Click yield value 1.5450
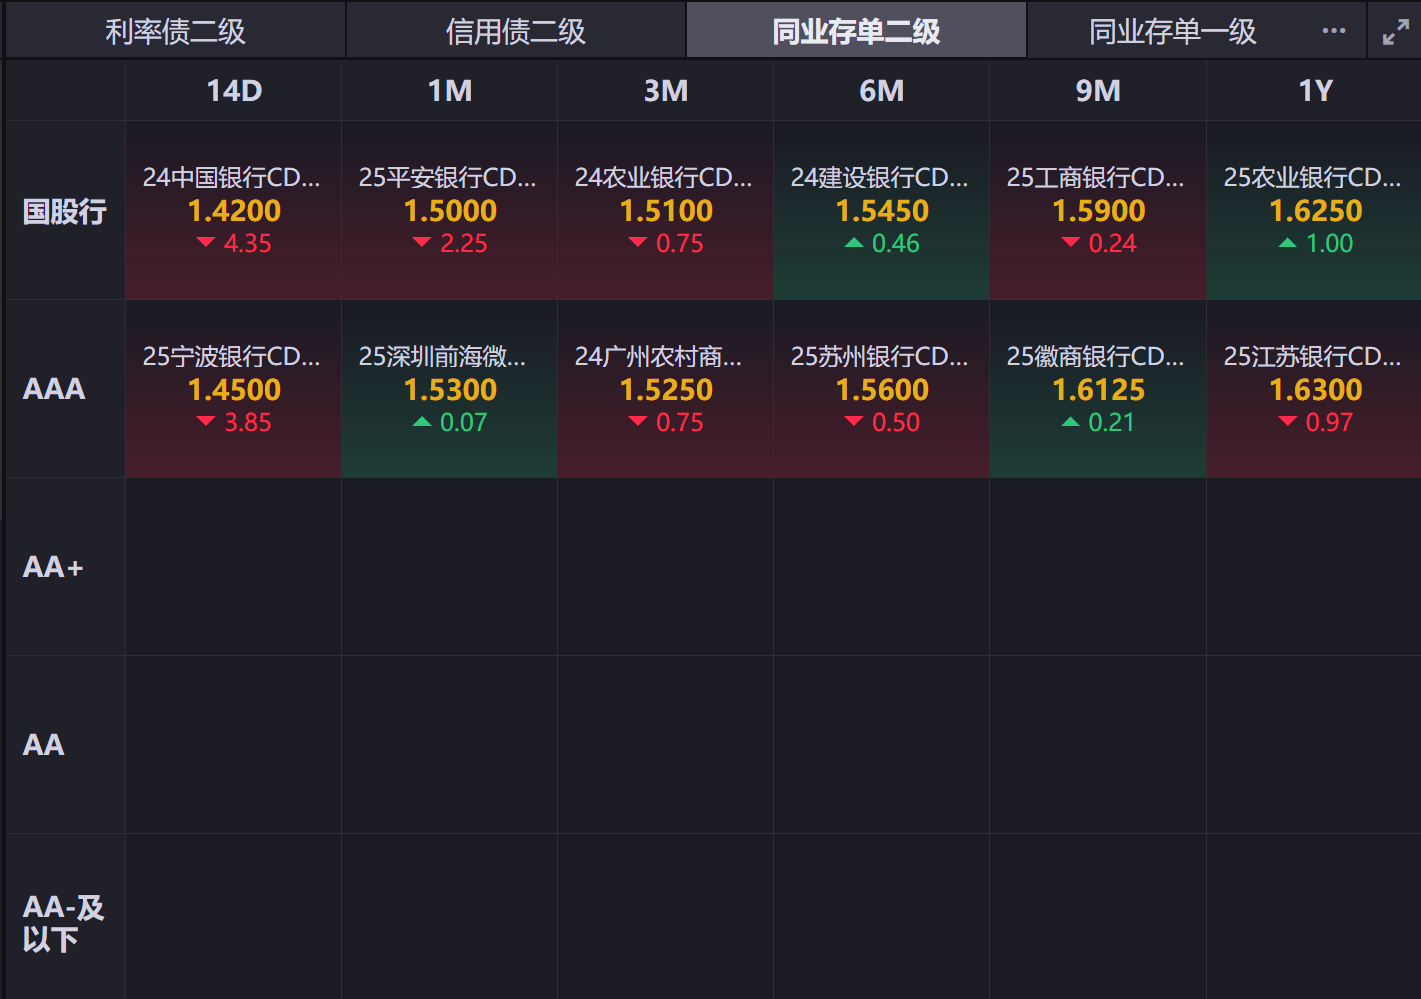Screen dimensions: 1421x999 (x=882, y=211)
